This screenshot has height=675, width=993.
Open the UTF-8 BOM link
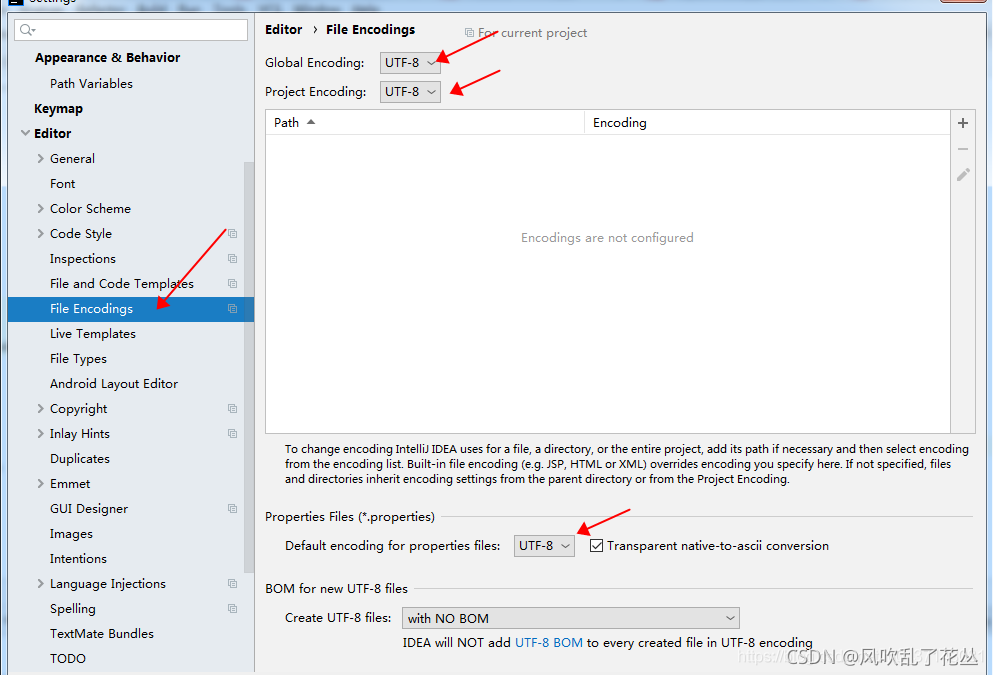[548, 643]
